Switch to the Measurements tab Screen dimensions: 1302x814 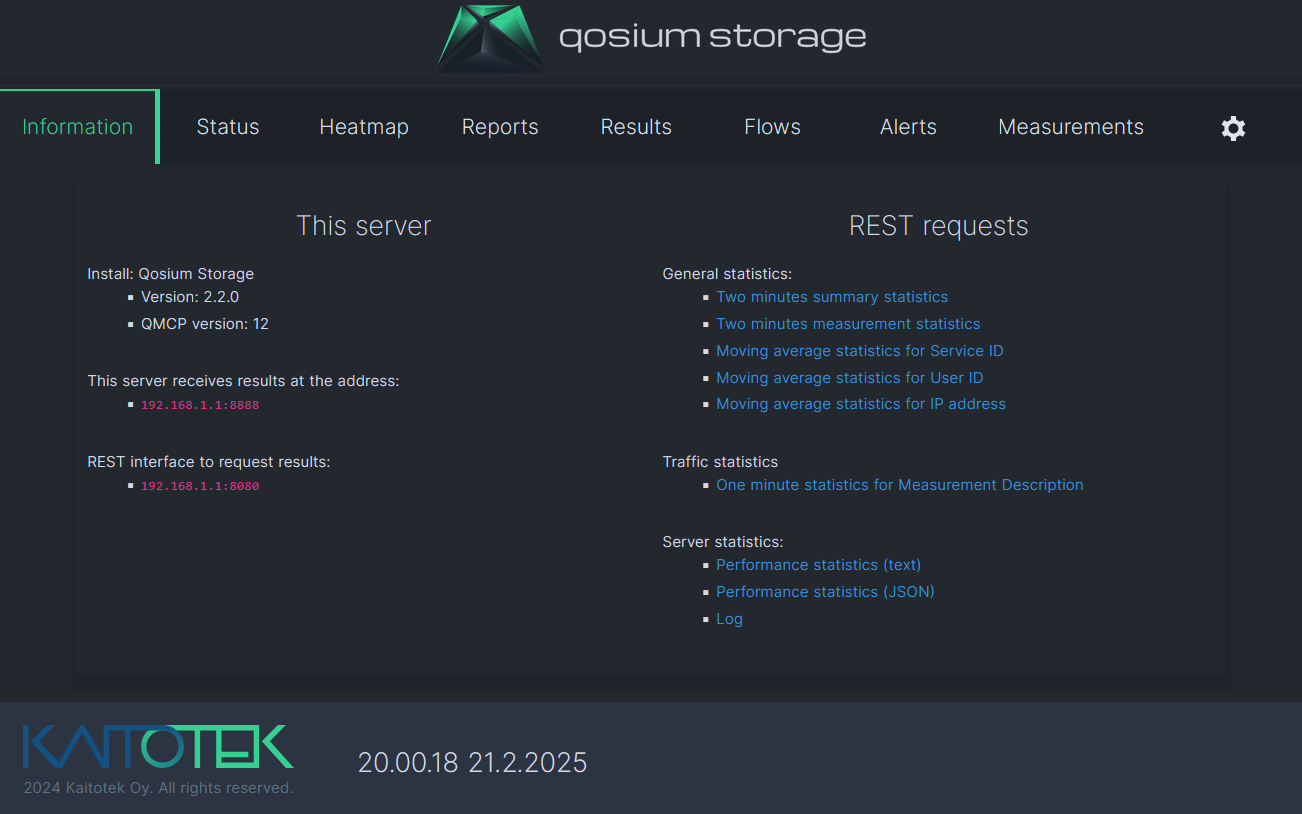pyautogui.click(x=1071, y=127)
